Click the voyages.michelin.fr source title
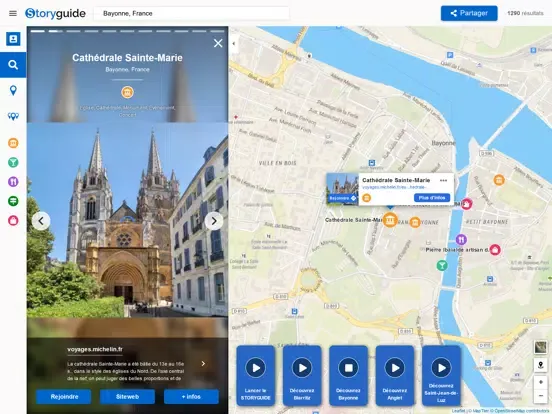 [95, 349]
